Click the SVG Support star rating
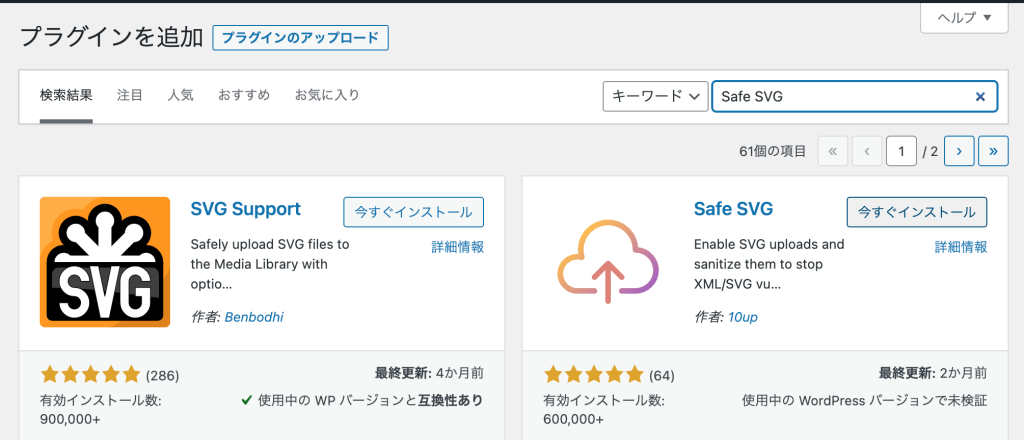Image resolution: width=1024 pixels, height=440 pixels. [x=90, y=375]
